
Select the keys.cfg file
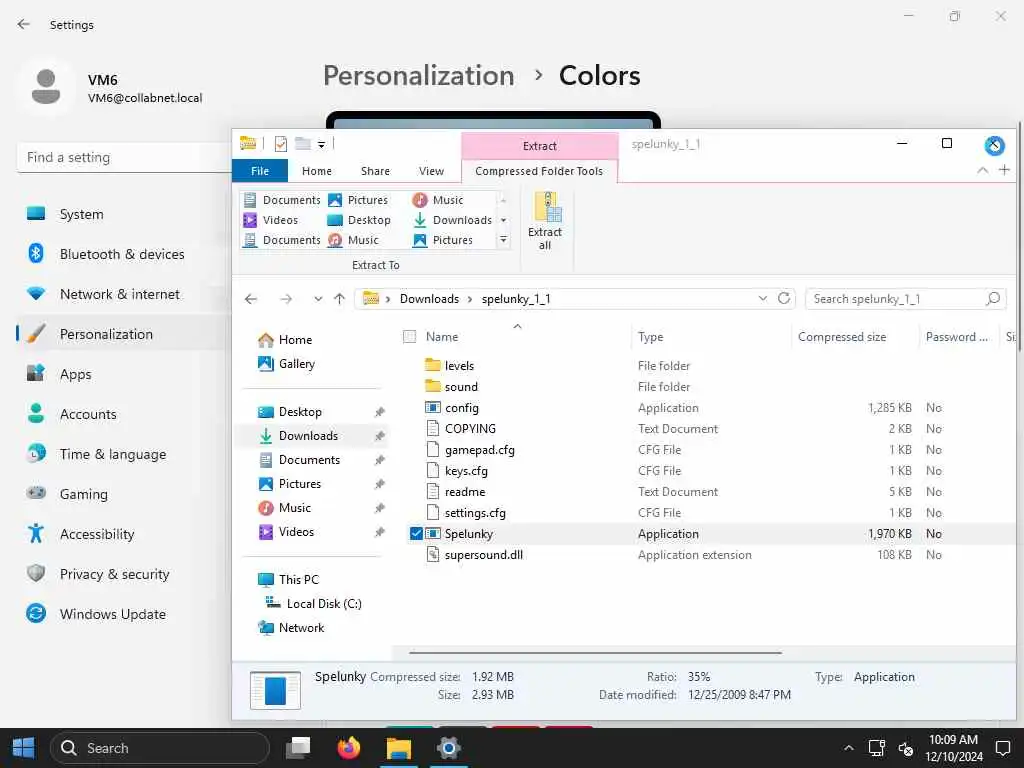tap(466, 470)
